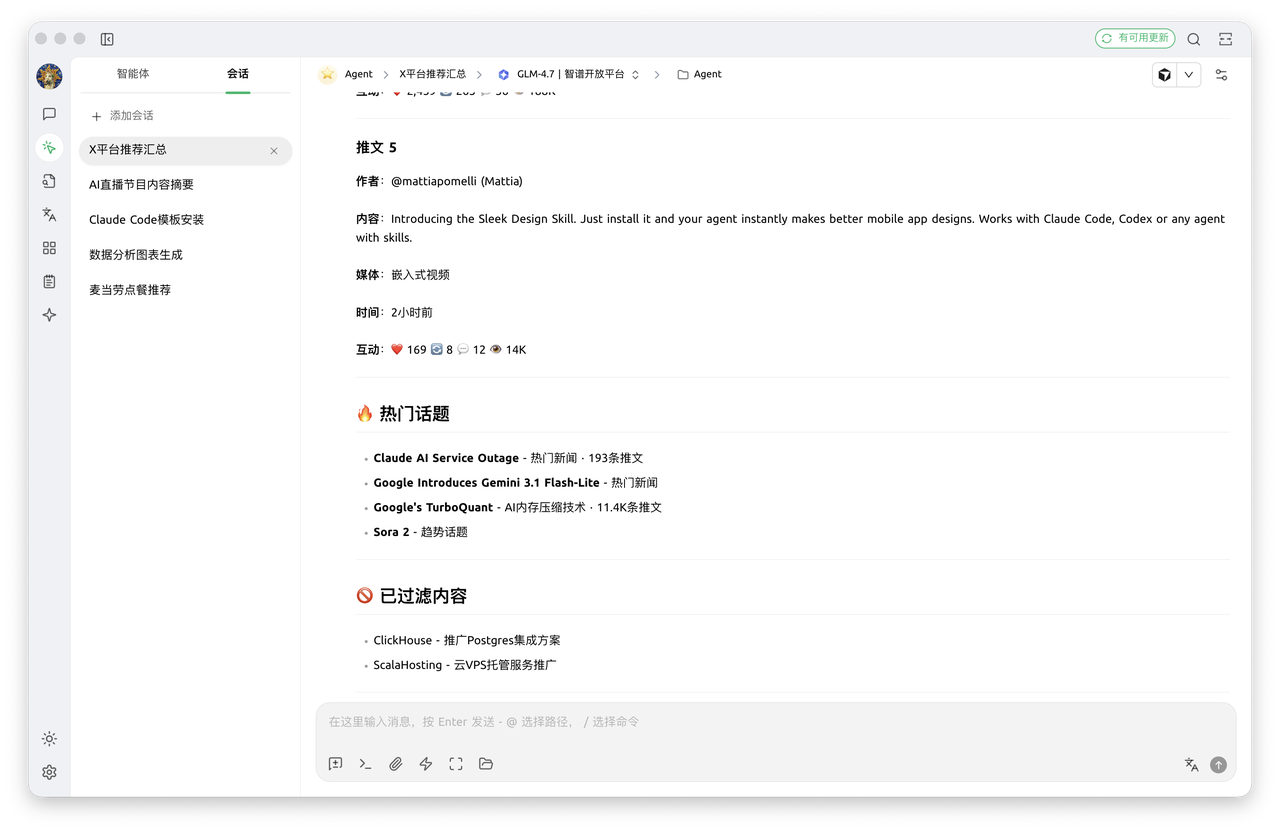
Task: Open the mini apps grid icon
Action: coord(49,248)
